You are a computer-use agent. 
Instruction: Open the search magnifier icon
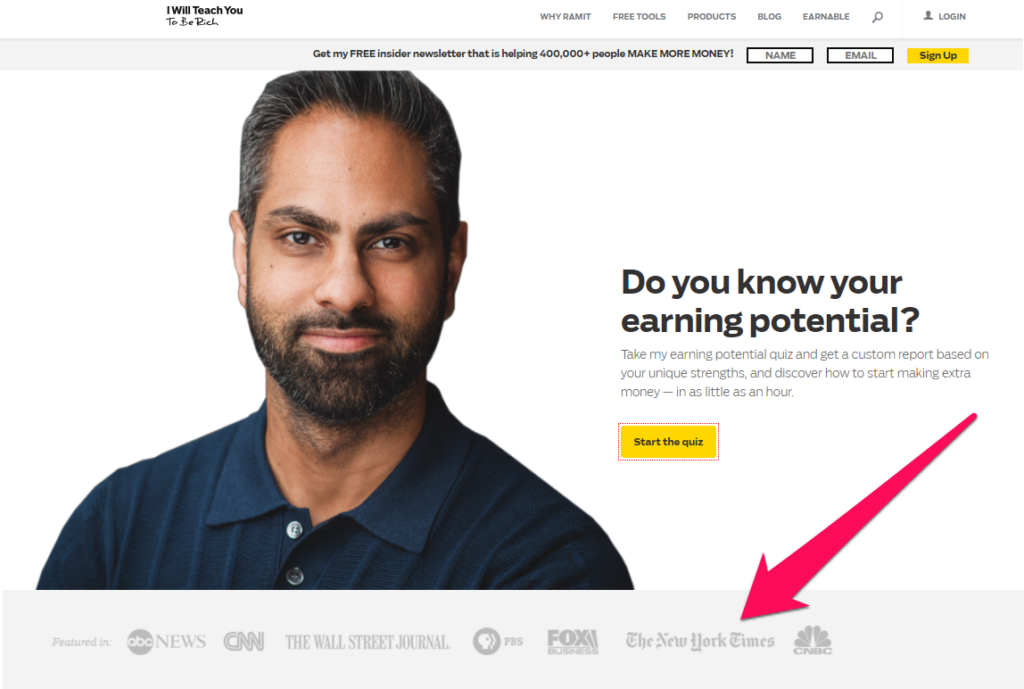[877, 17]
